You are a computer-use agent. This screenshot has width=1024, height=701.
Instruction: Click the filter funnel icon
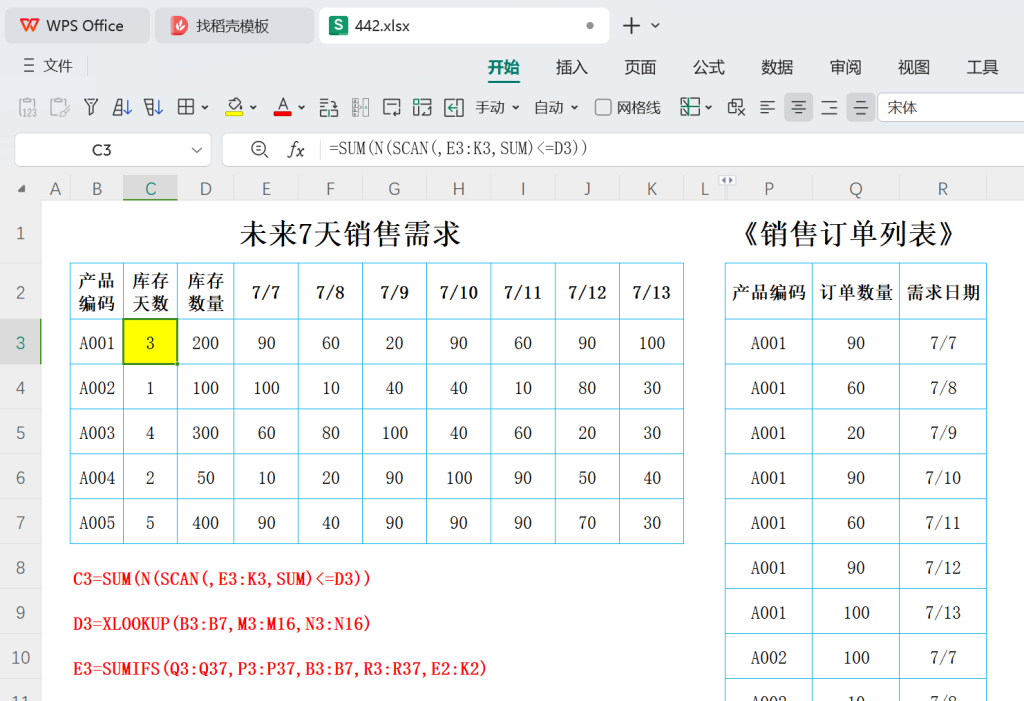pos(91,107)
